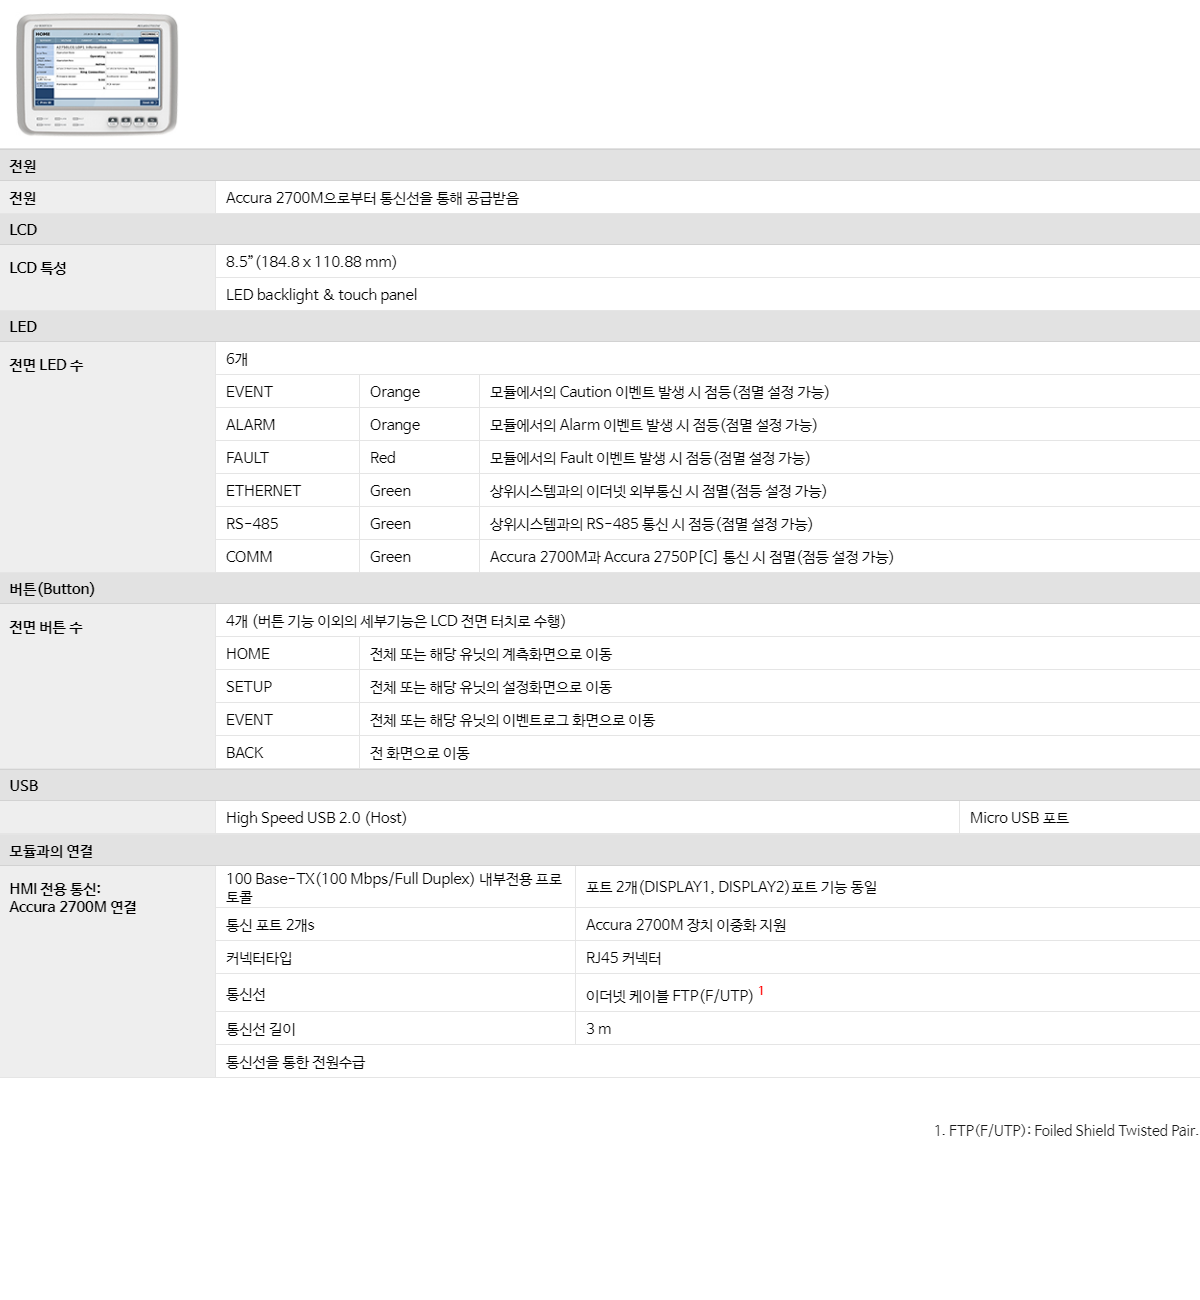Select the "LCD 특성" row label
Screen dimensions: 1200x1300
[x=38, y=268]
